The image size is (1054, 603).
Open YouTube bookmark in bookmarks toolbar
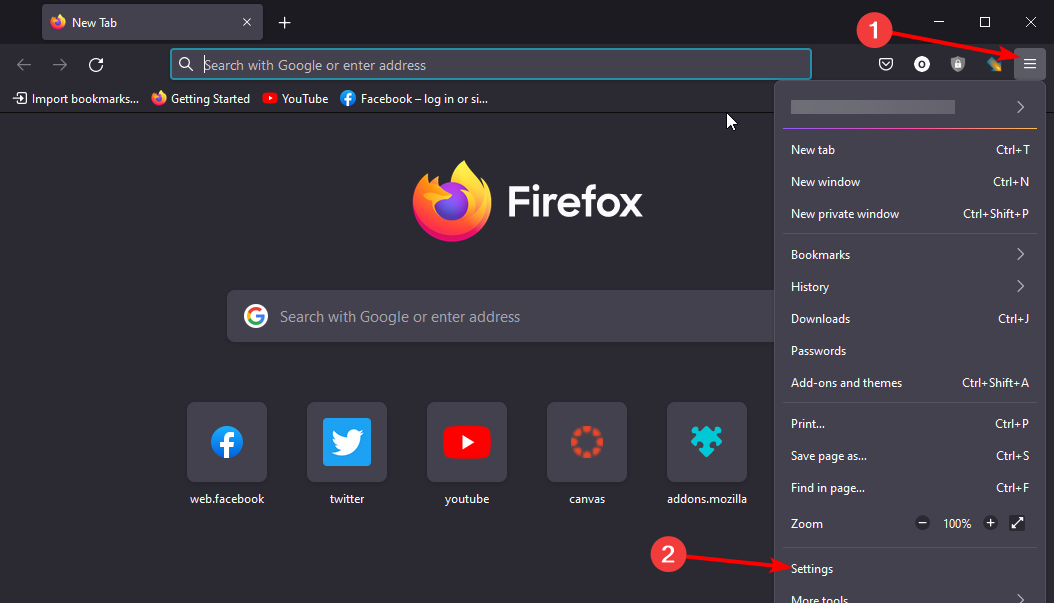(x=295, y=99)
